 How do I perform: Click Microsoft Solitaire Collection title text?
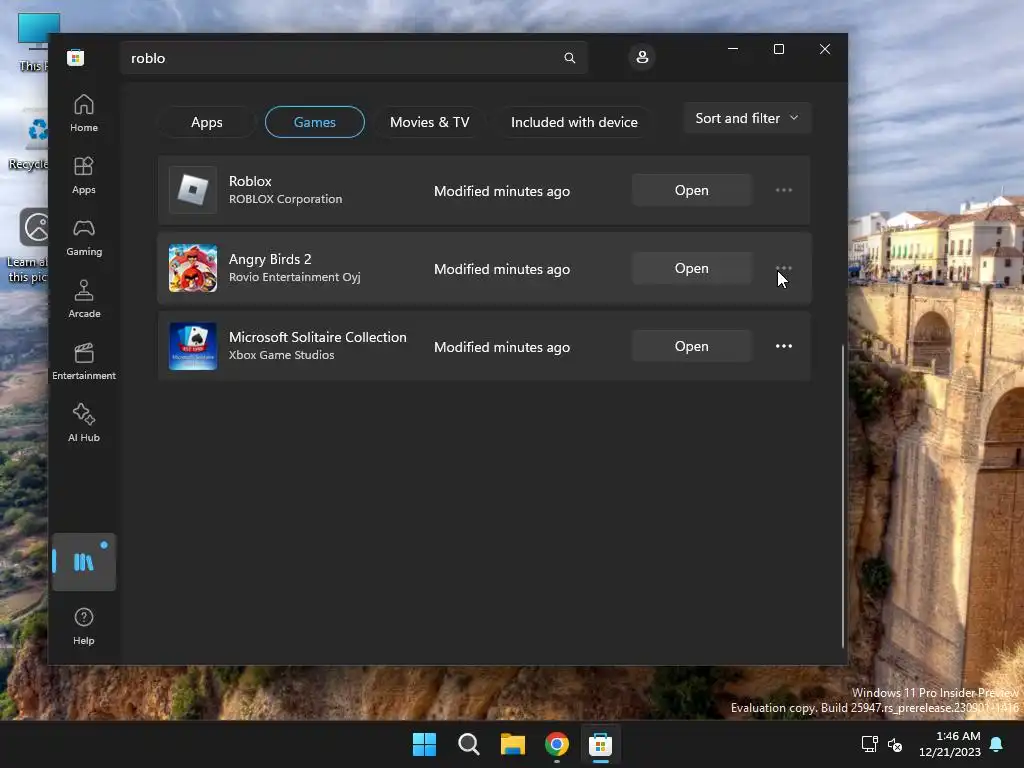317,337
